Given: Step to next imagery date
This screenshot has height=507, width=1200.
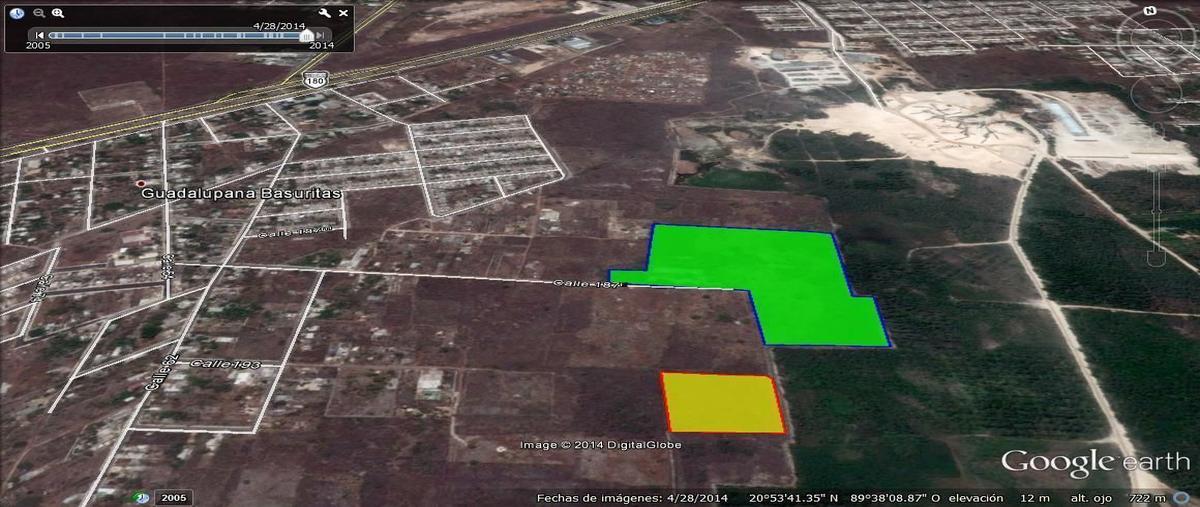Looking at the screenshot, I should click(320, 35).
